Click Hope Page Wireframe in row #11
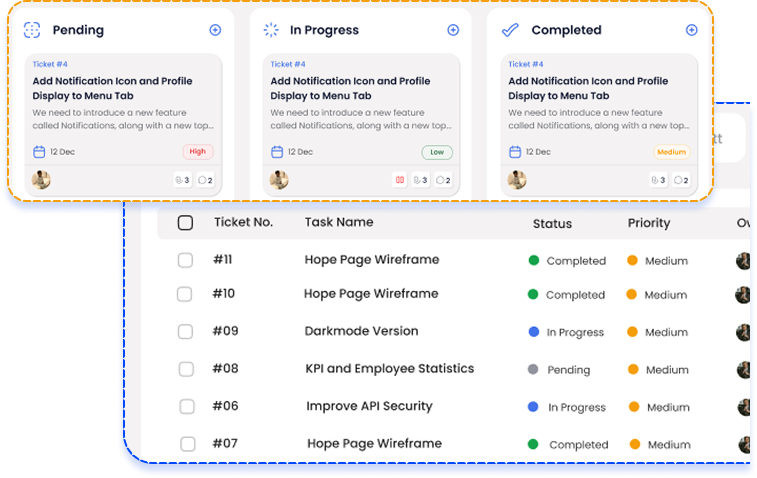 [372, 260]
